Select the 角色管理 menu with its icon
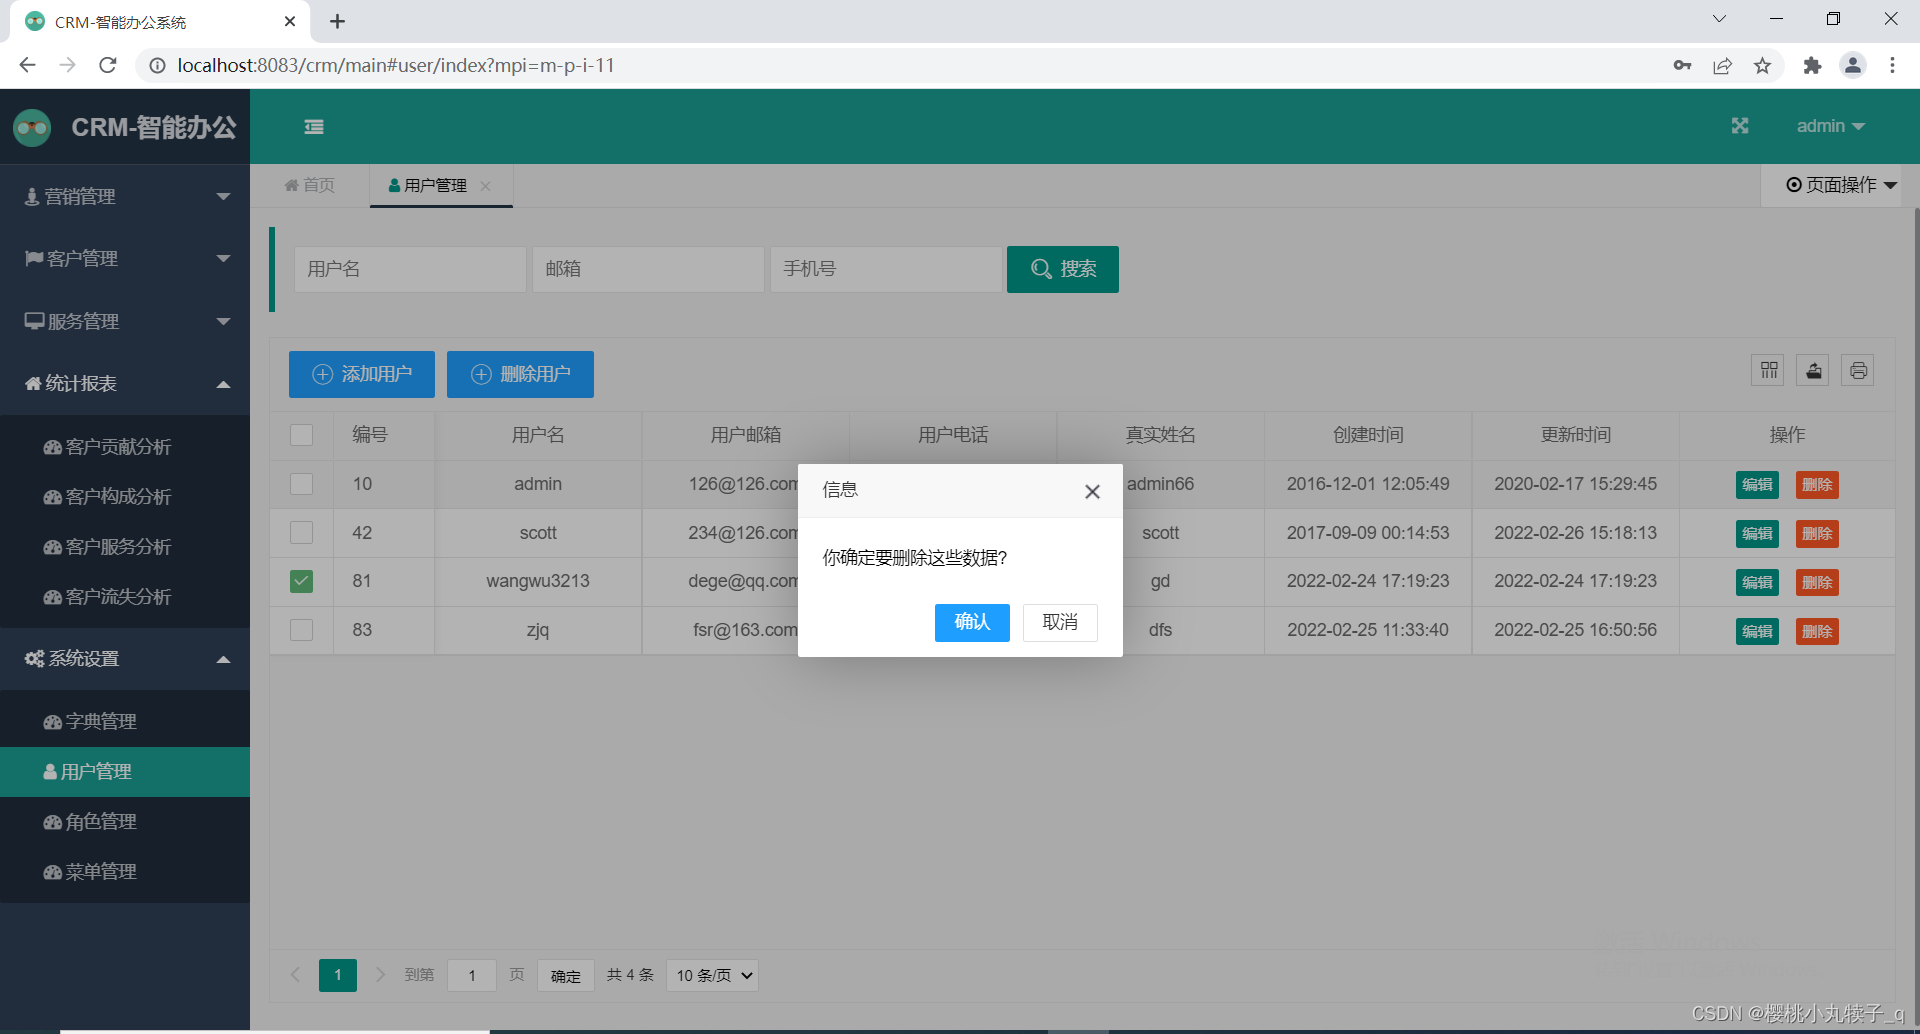This screenshot has width=1920, height=1034. [x=90, y=821]
